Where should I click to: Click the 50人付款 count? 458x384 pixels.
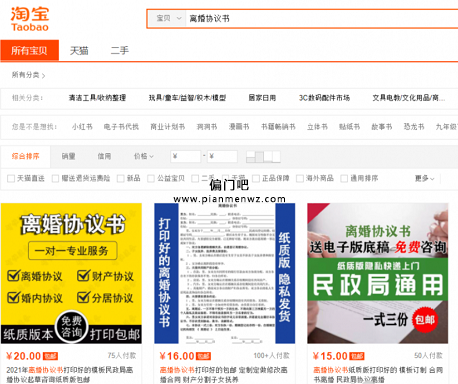pos(428,356)
